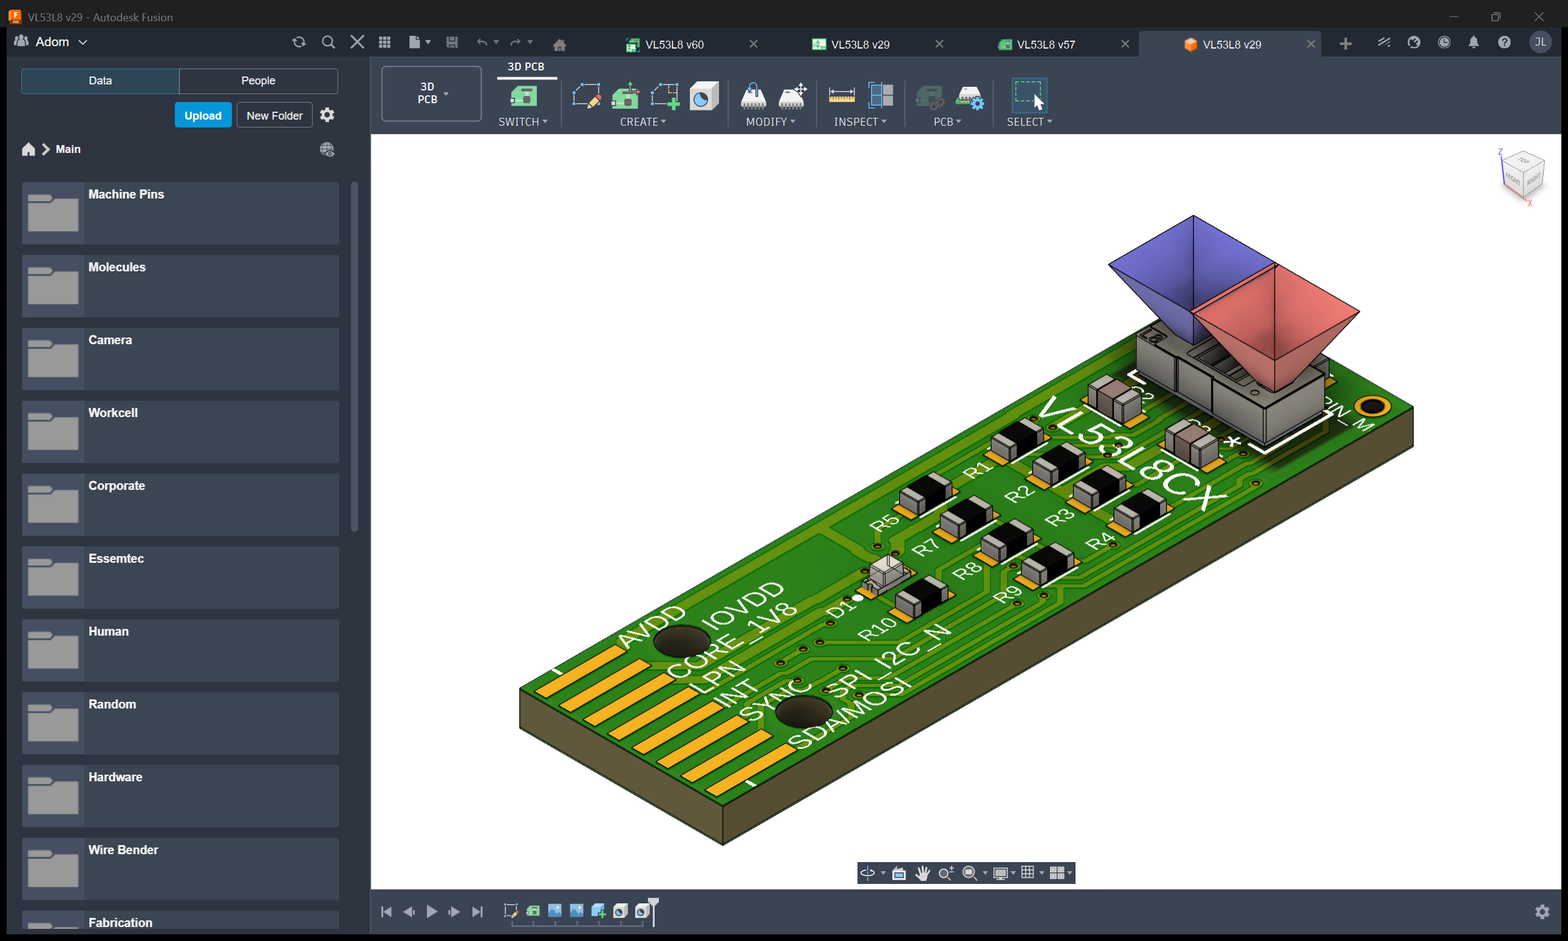The height and width of the screenshot is (941, 1568).
Task: Select the Look At tool in navigation bar
Action: pos(899,873)
